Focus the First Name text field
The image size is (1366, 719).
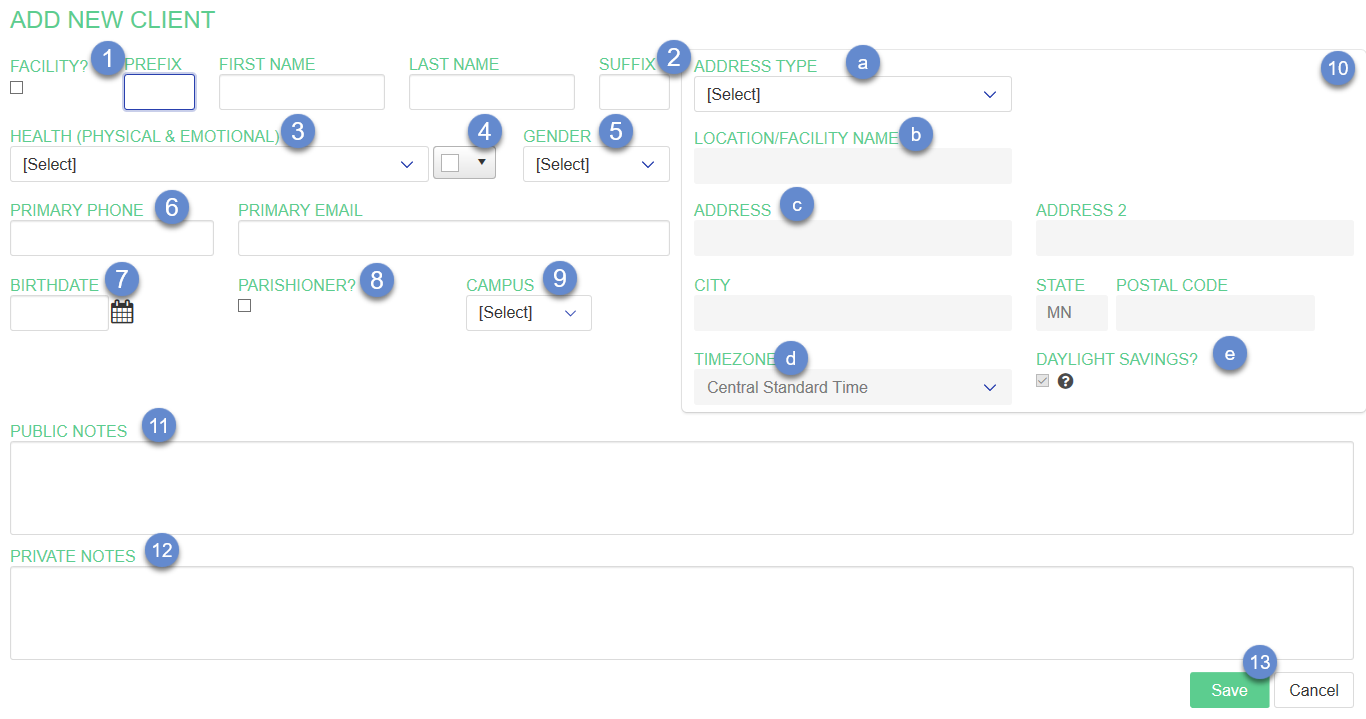(x=301, y=92)
